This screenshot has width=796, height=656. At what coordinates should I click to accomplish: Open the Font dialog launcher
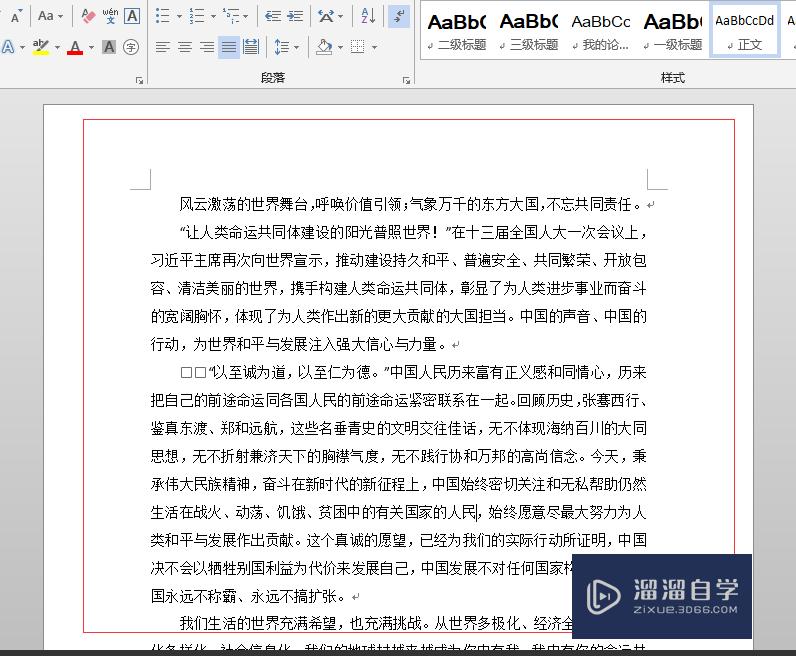coord(139,80)
